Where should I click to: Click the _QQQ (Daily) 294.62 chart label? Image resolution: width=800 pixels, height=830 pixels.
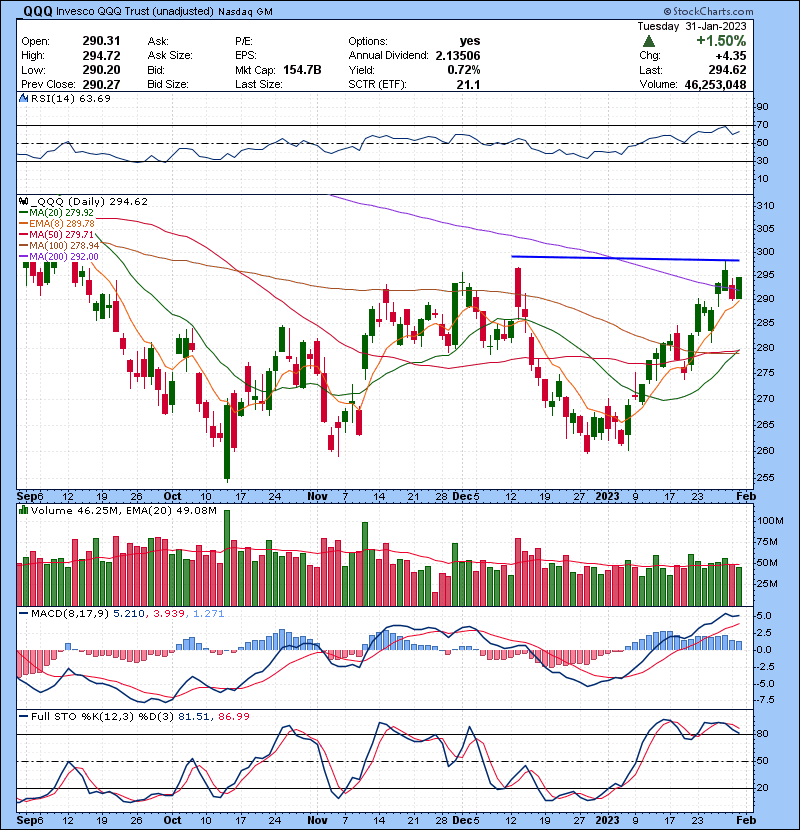[x=89, y=202]
